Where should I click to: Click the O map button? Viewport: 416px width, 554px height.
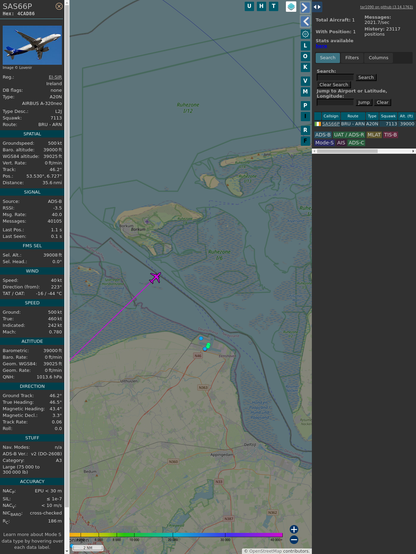(x=305, y=56)
